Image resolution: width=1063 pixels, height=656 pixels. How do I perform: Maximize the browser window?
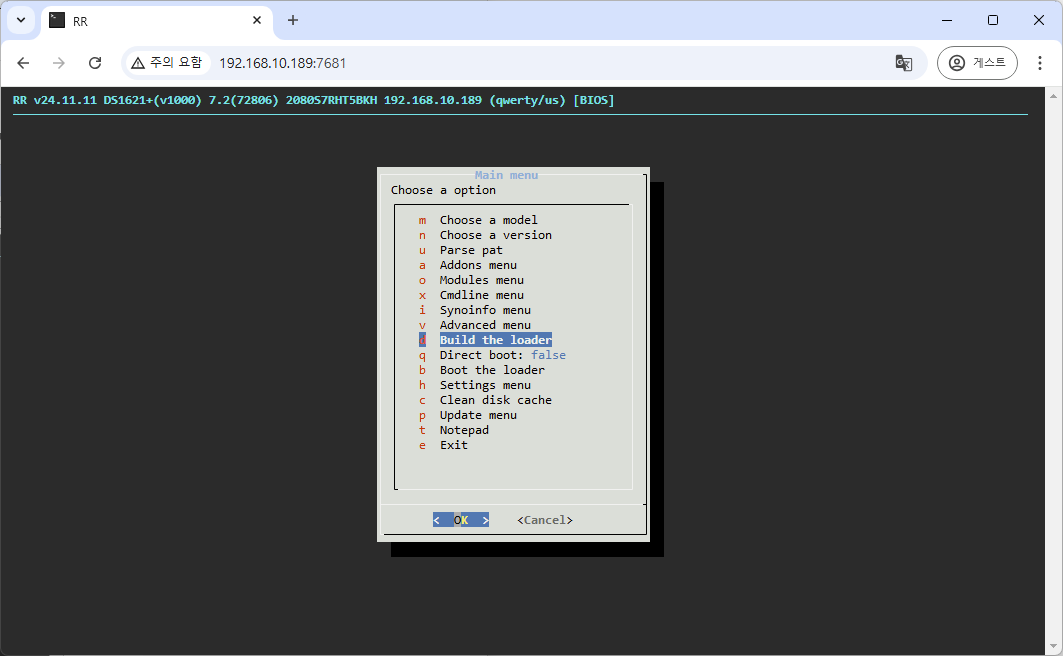tap(993, 20)
